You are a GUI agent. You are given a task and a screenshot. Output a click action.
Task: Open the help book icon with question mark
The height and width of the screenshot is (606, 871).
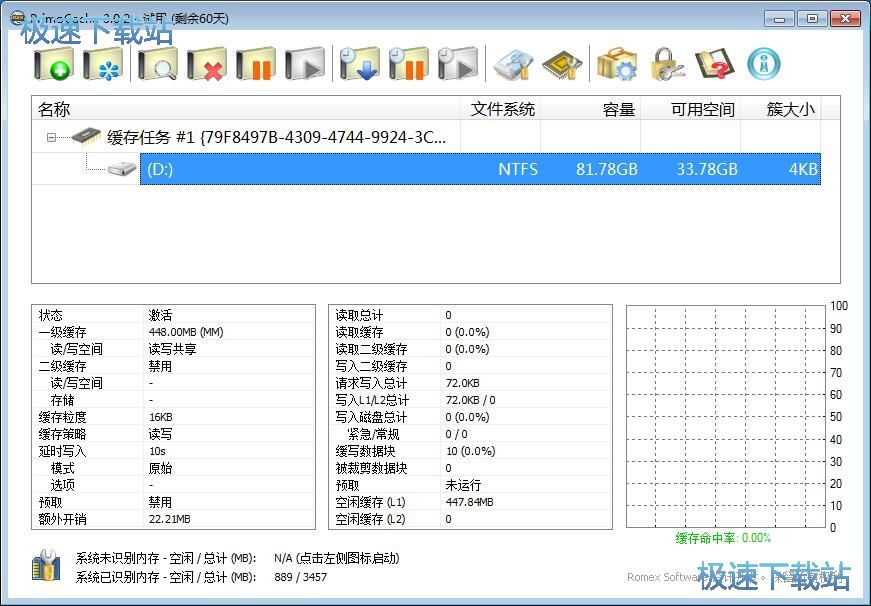click(714, 65)
